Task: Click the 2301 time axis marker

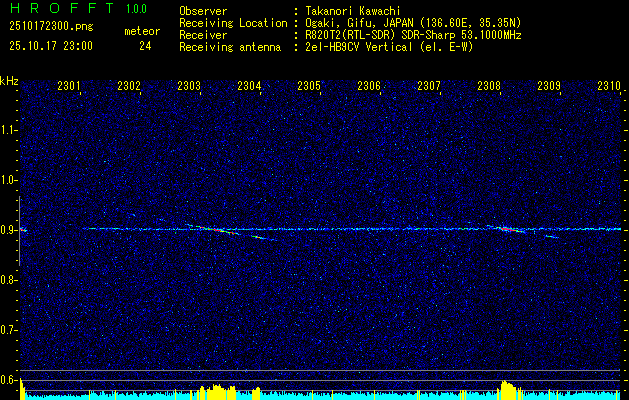Action: pyautogui.click(x=69, y=86)
